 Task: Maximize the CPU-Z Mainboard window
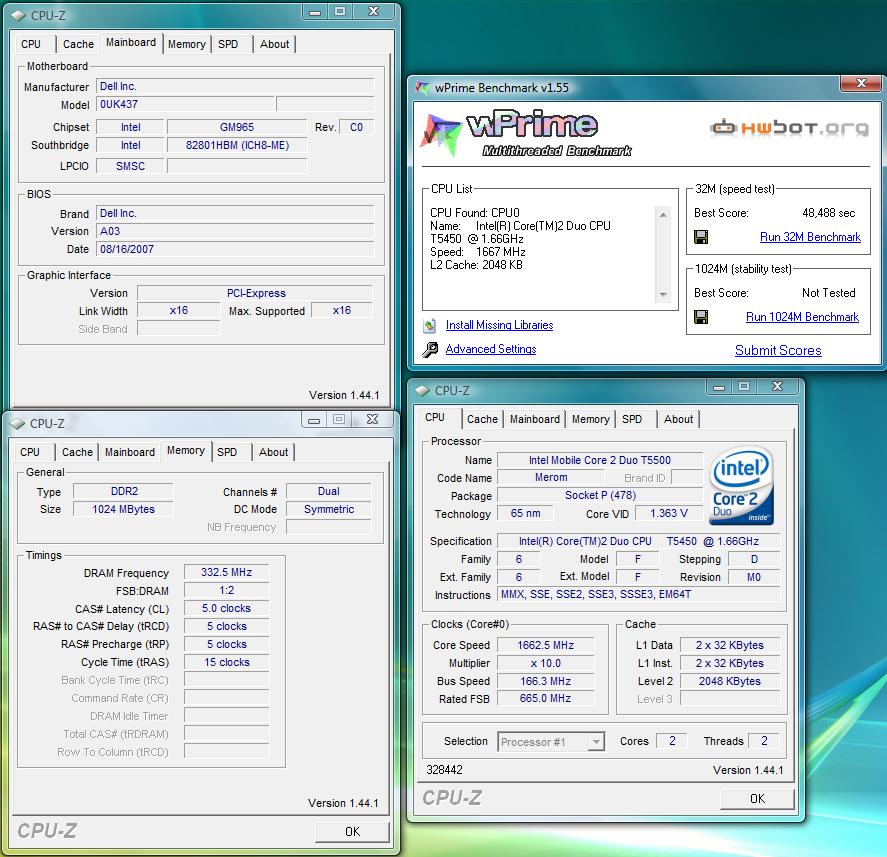[x=339, y=11]
